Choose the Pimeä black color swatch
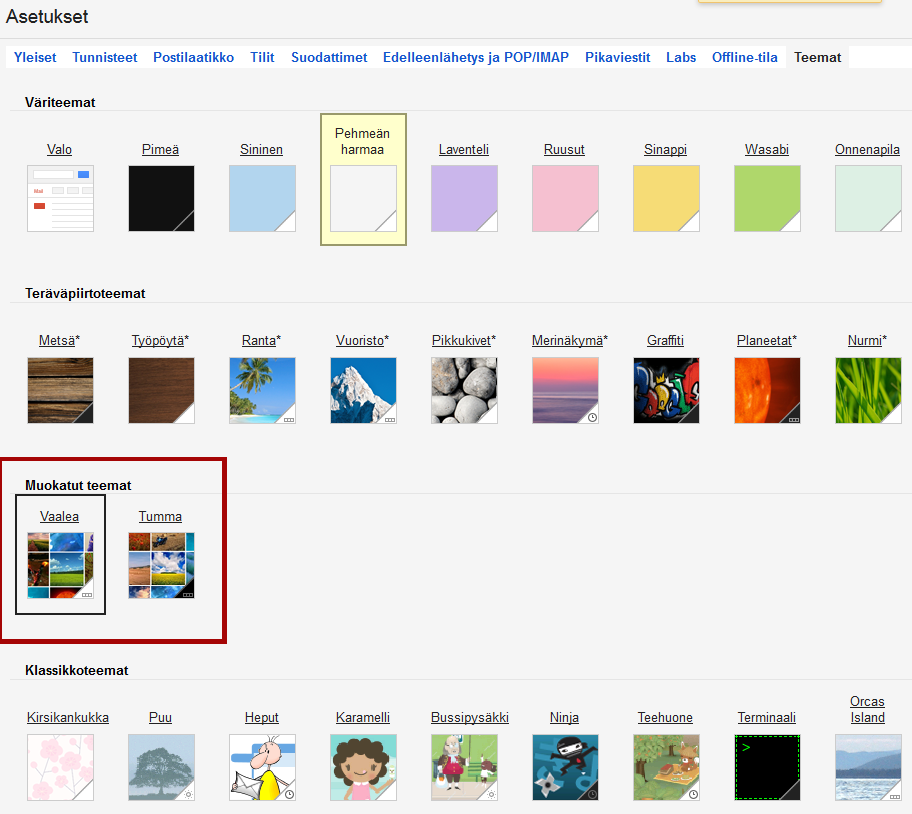The image size is (912, 814). 161,198
